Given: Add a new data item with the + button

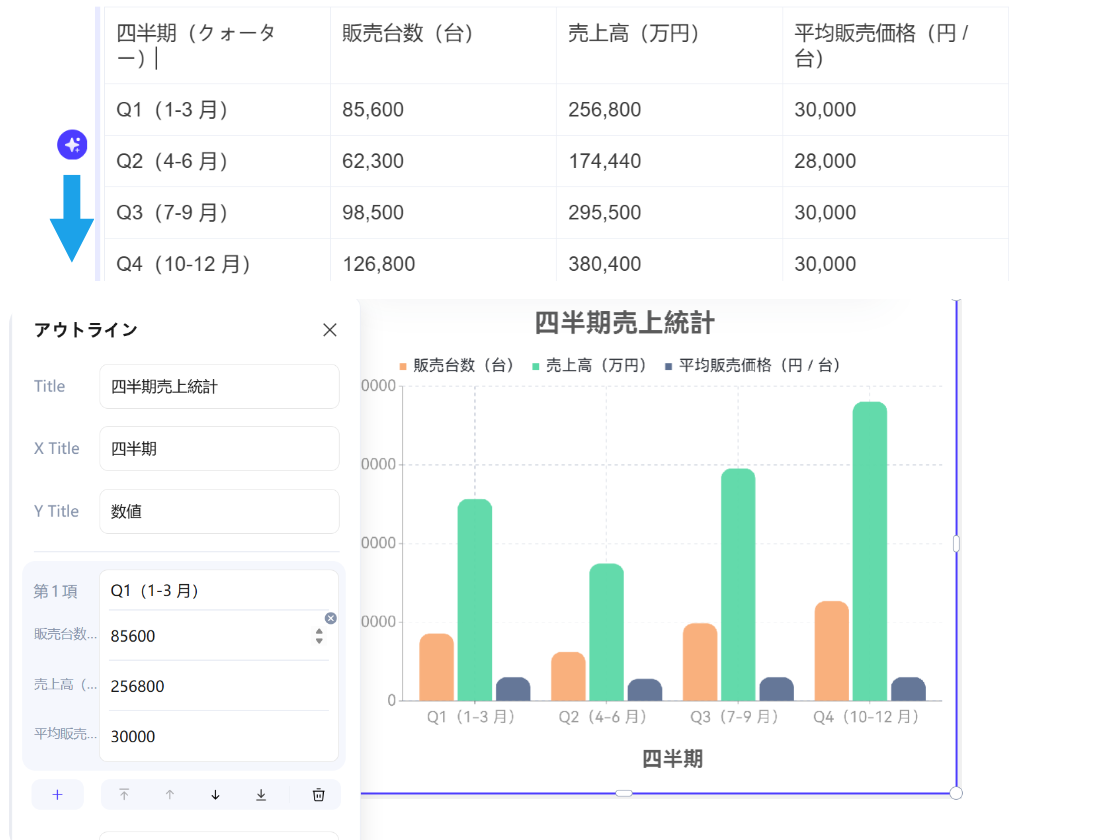Looking at the screenshot, I should 58,794.
